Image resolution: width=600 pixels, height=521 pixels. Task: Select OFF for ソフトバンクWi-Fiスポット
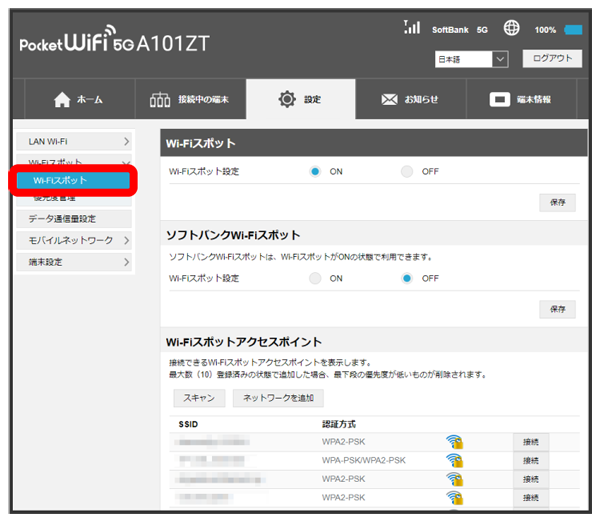point(407,278)
